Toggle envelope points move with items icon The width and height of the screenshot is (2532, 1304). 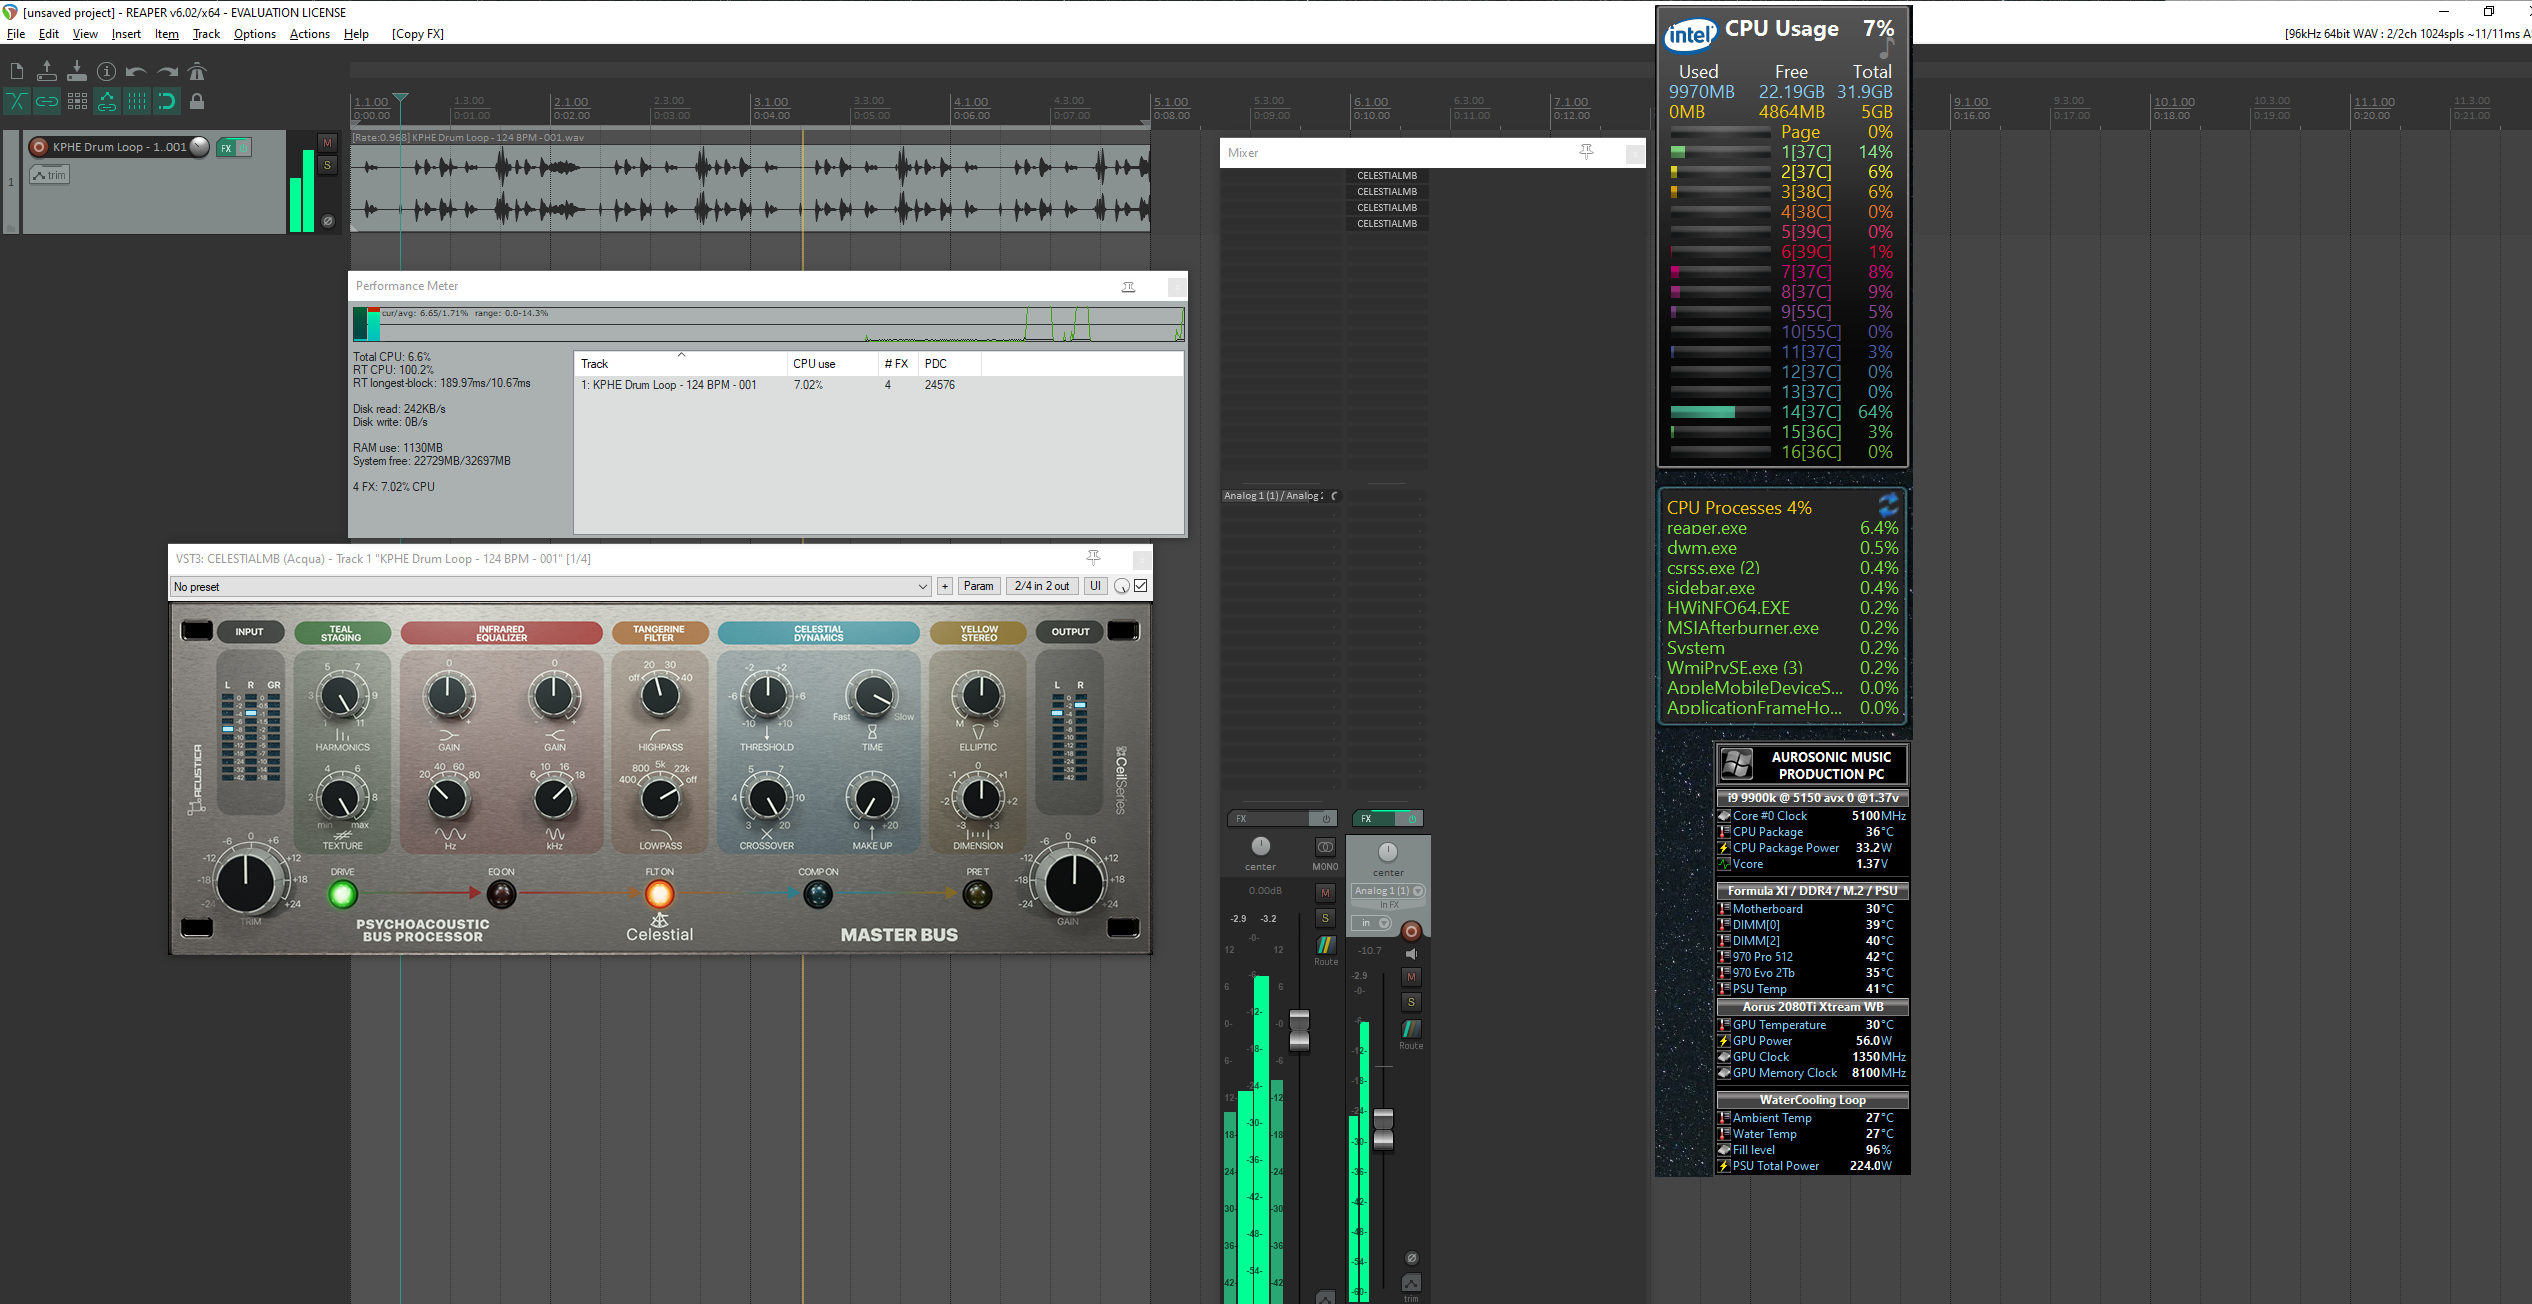coord(107,101)
